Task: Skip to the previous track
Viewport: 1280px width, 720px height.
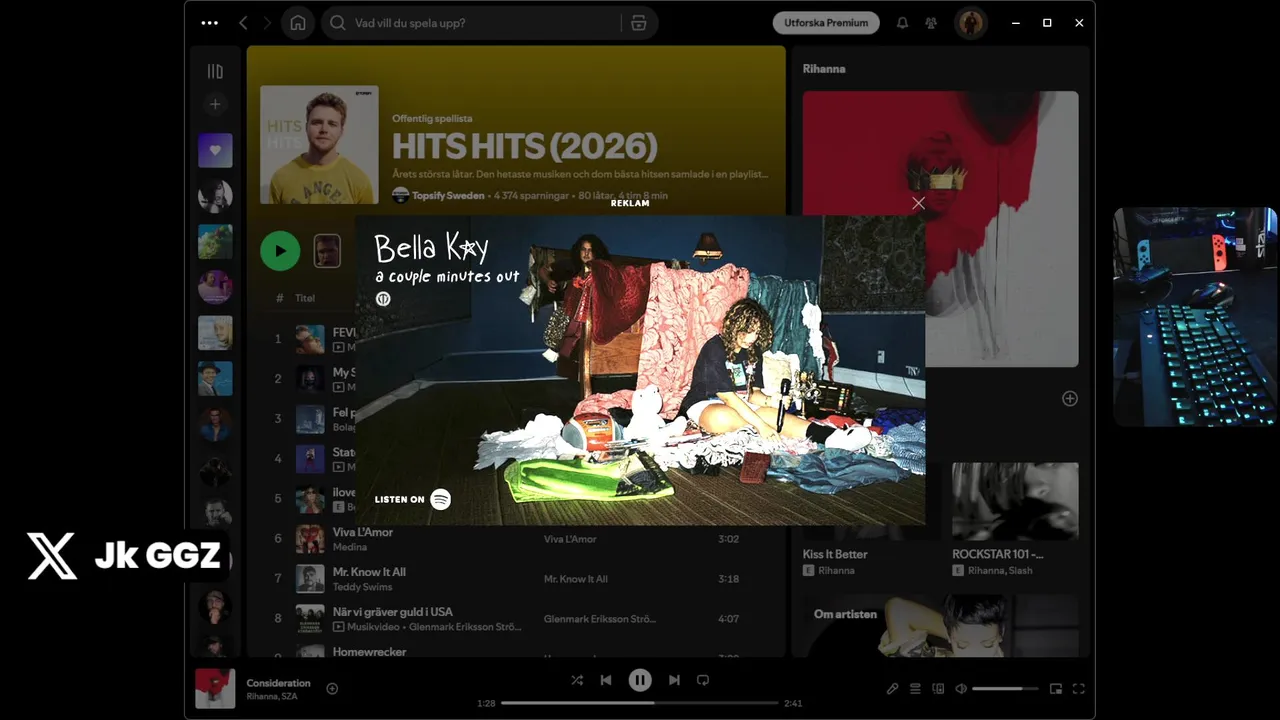Action: pos(606,680)
